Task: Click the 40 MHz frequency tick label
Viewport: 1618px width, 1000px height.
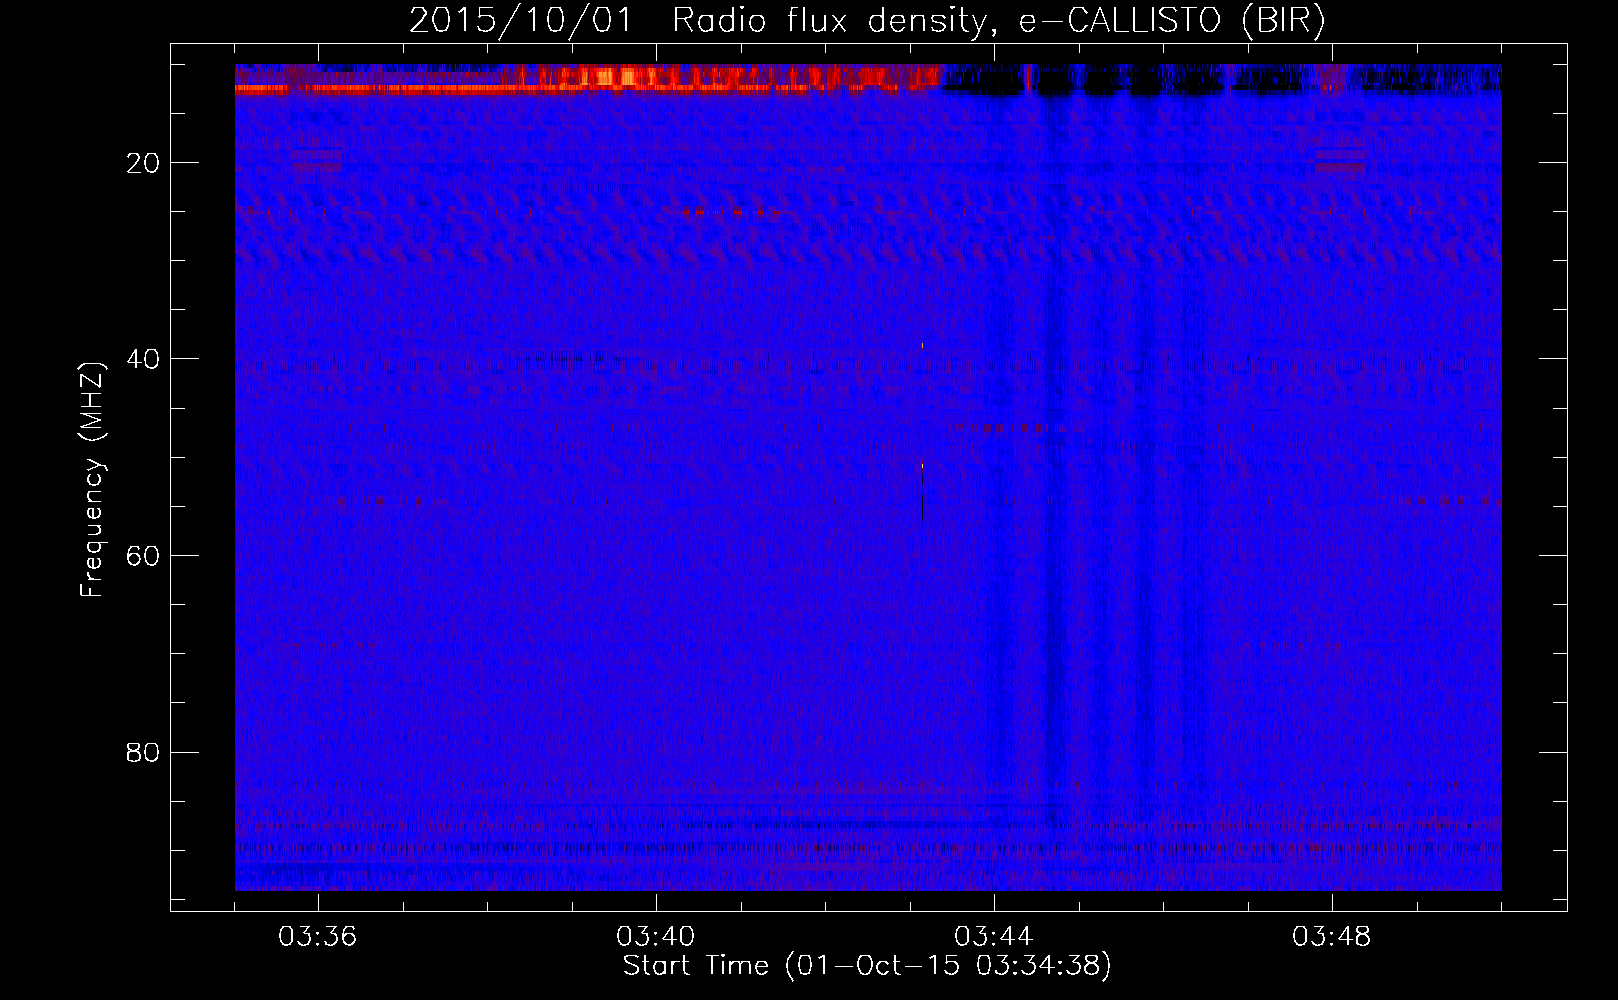Action: (x=143, y=359)
